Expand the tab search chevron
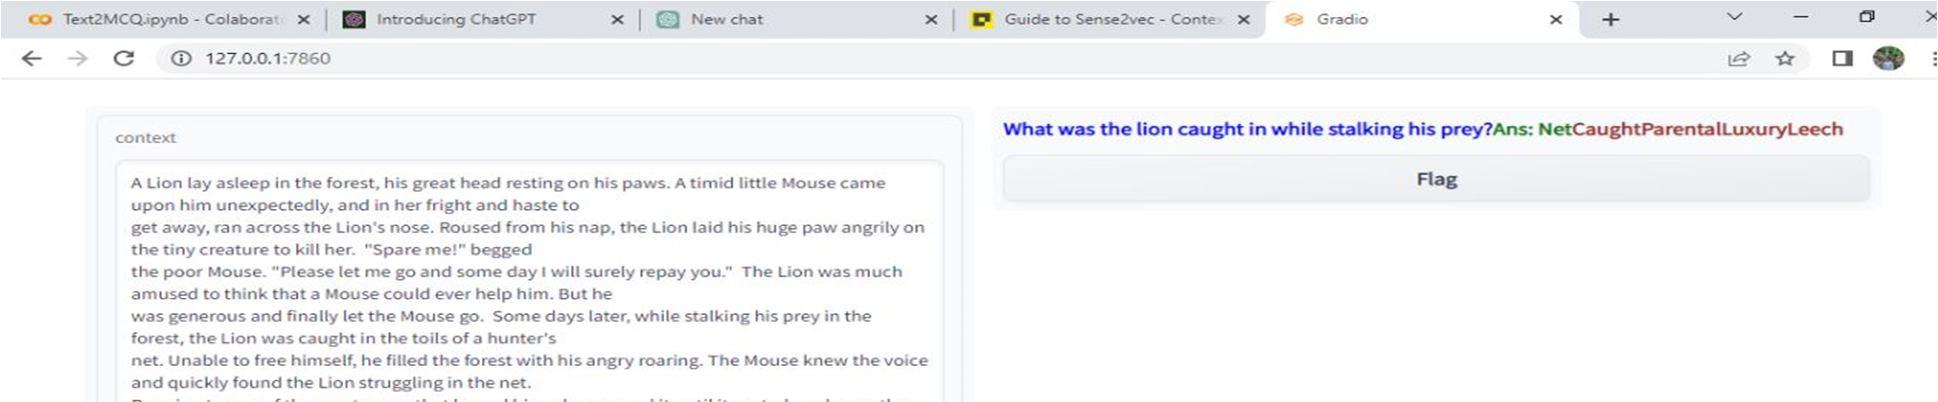This screenshot has height=402, width=1938. (x=1735, y=17)
